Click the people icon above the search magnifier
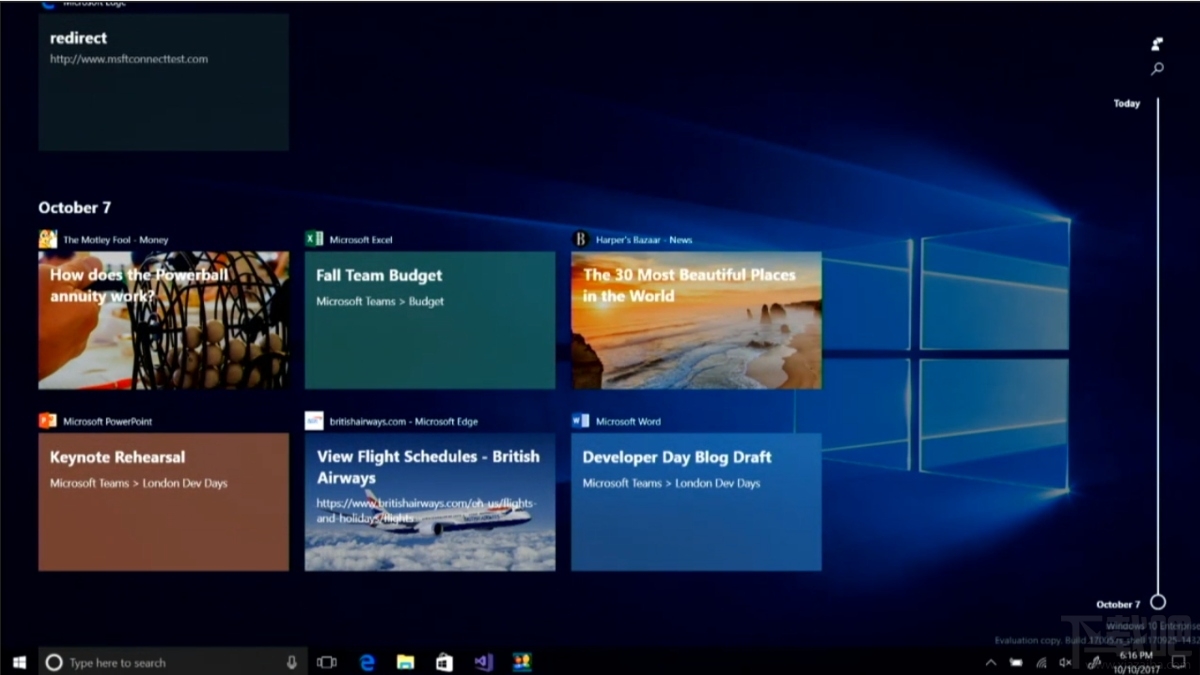The width and height of the screenshot is (1200, 675). click(1156, 44)
